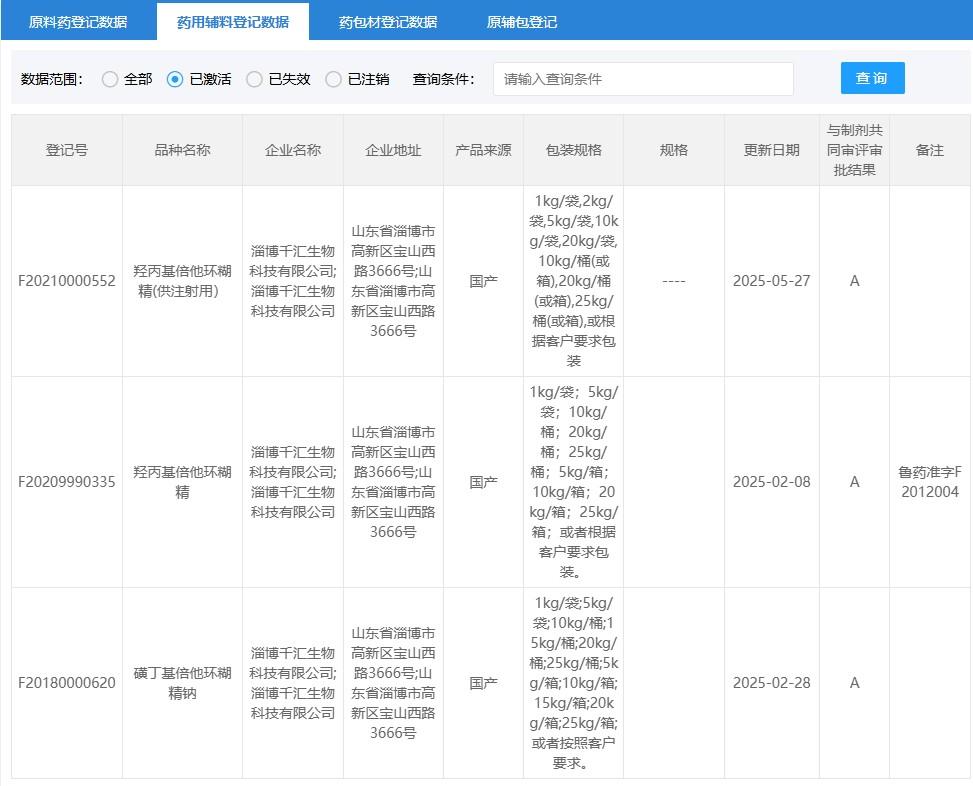
Task: Select registration number F20180000620
Action: (x=67, y=683)
